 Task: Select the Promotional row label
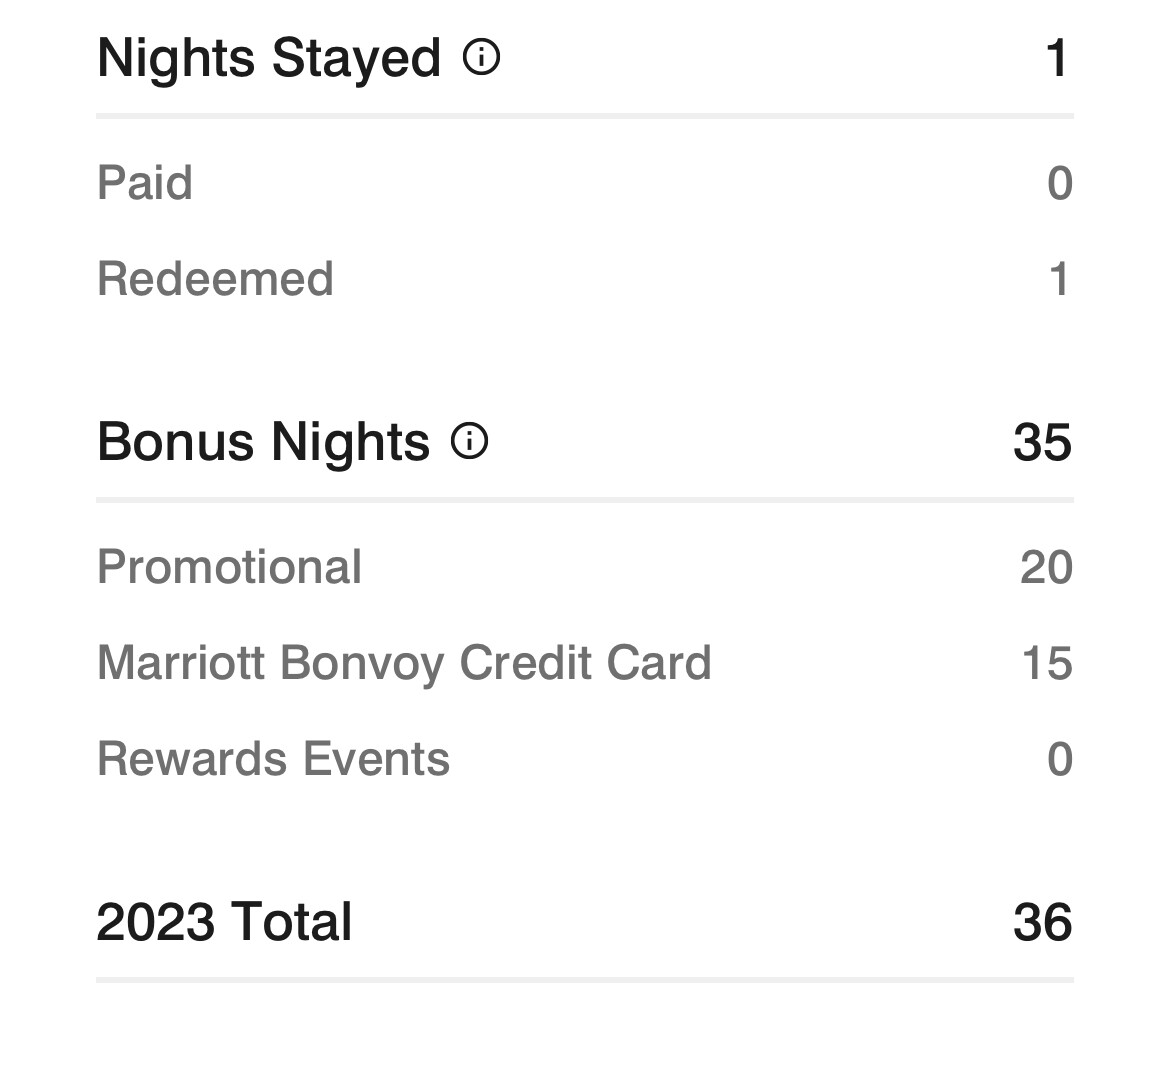[x=229, y=567]
